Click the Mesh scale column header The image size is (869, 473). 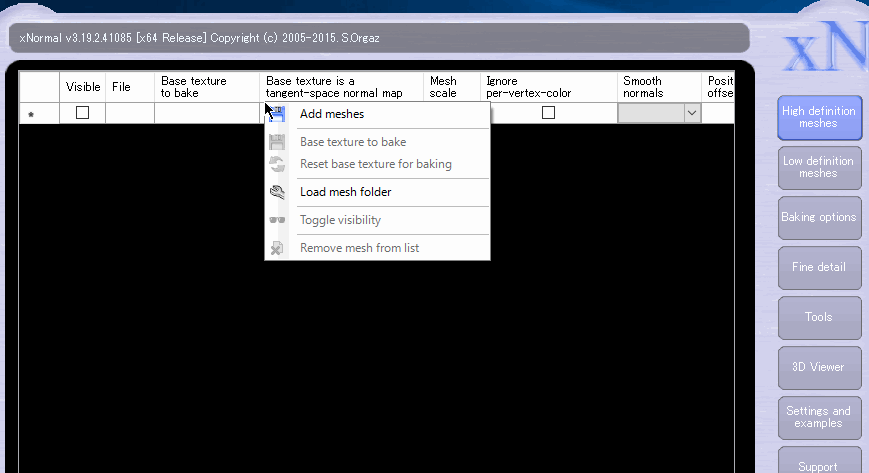click(x=452, y=87)
